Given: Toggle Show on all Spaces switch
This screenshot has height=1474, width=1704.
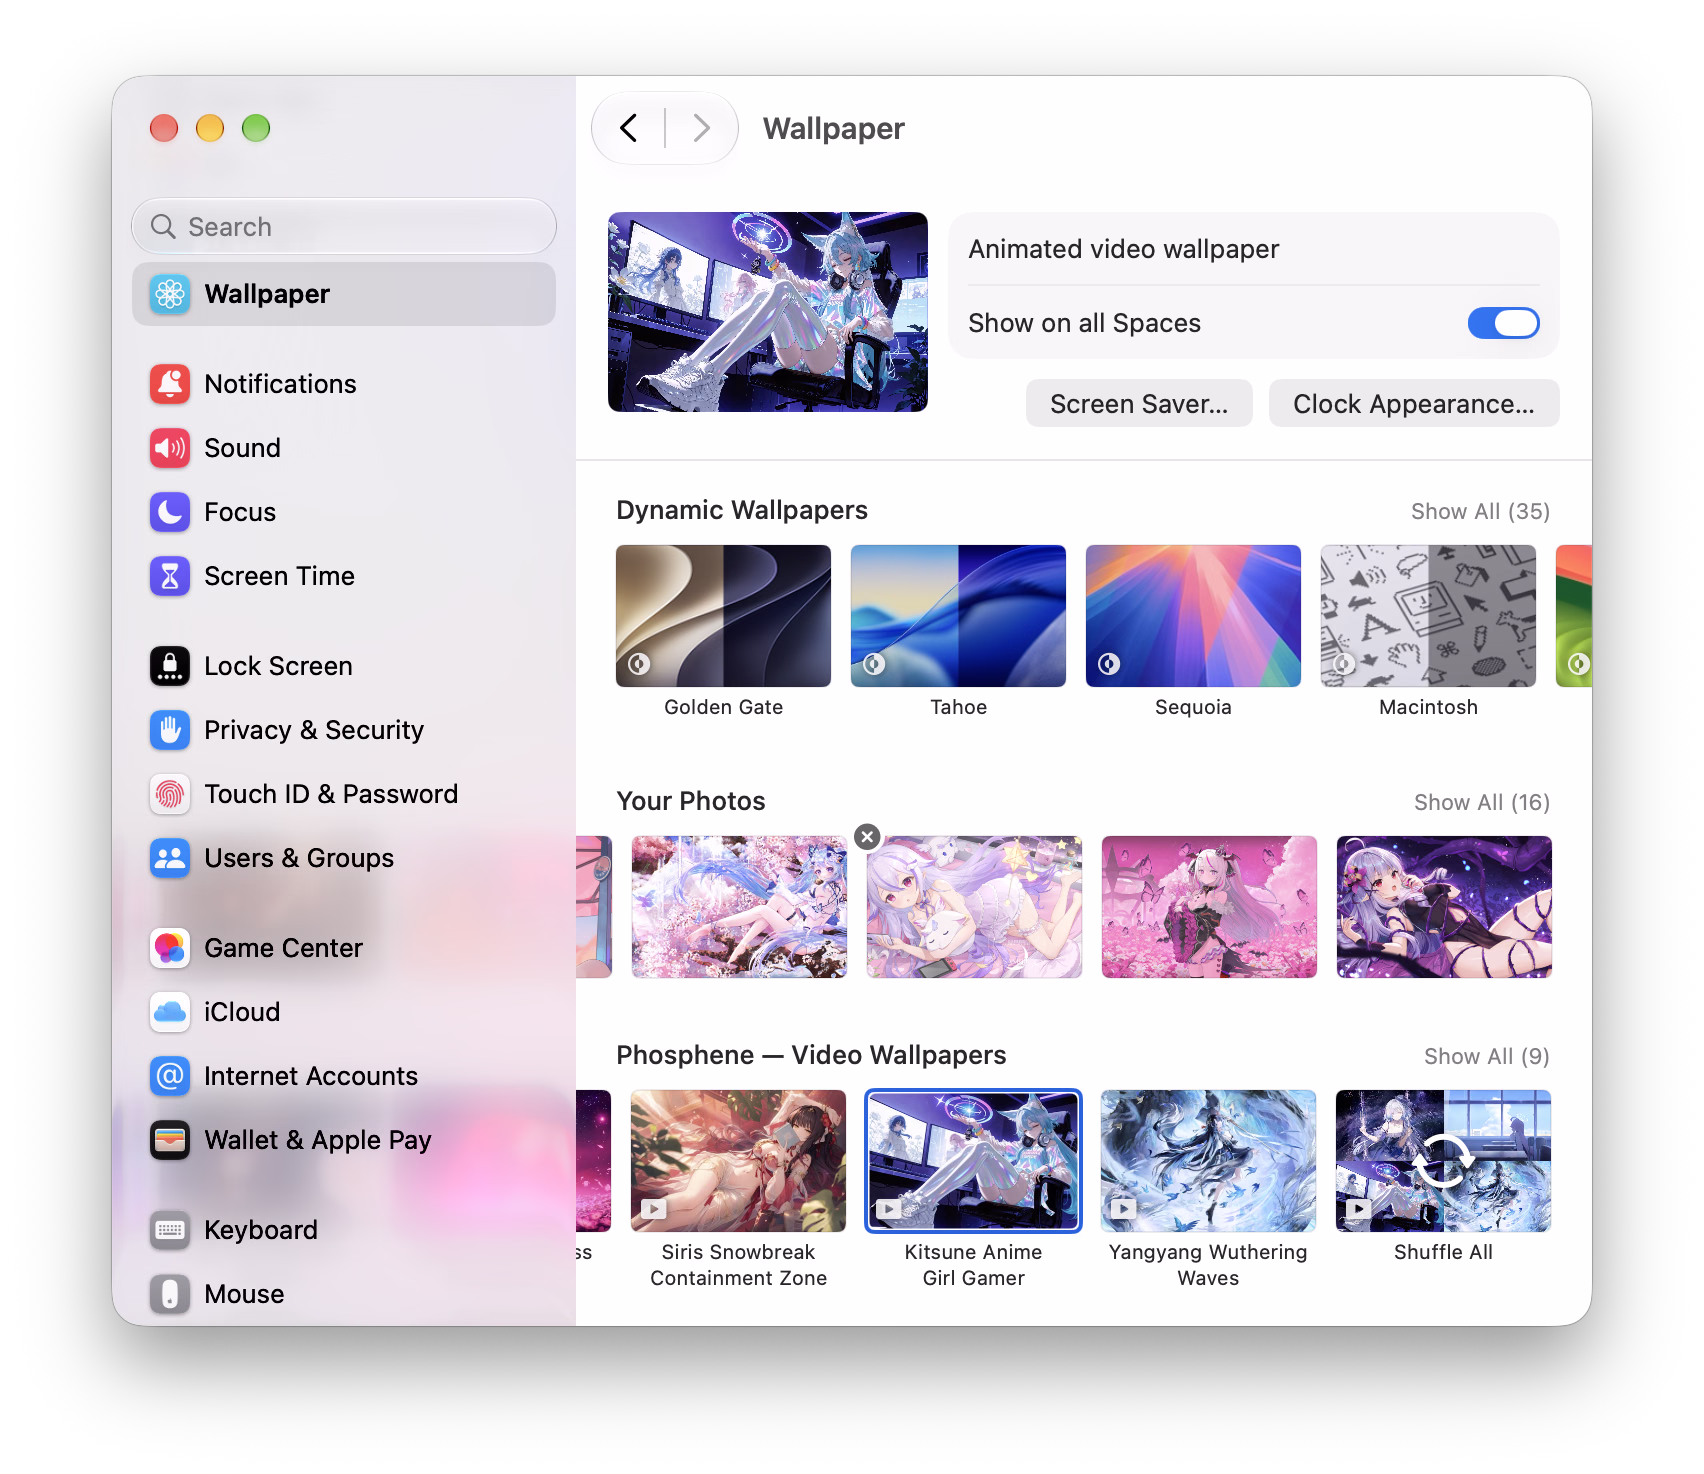Looking at the screenshot, I should (1503, 323).
